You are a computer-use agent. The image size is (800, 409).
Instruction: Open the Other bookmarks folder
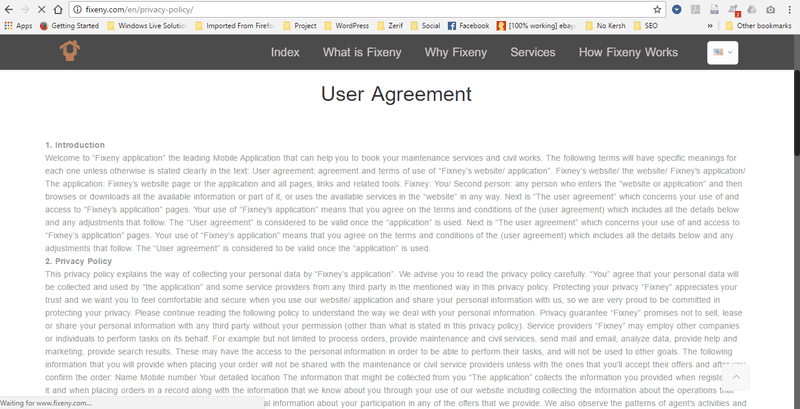pos(758,25)
